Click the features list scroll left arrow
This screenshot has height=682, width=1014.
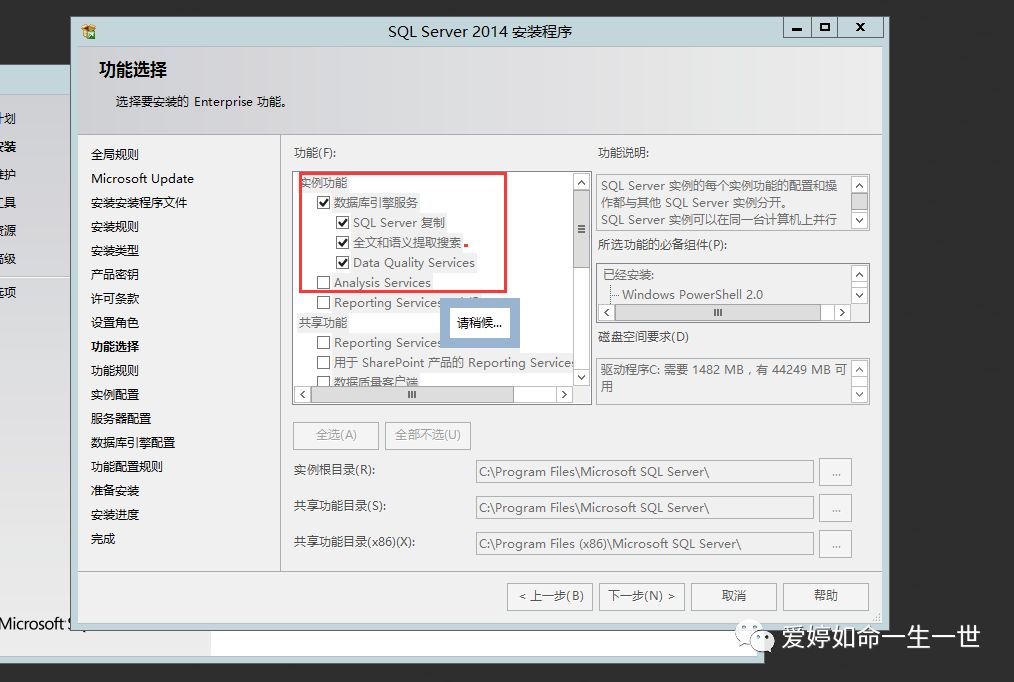pos(303,394)
